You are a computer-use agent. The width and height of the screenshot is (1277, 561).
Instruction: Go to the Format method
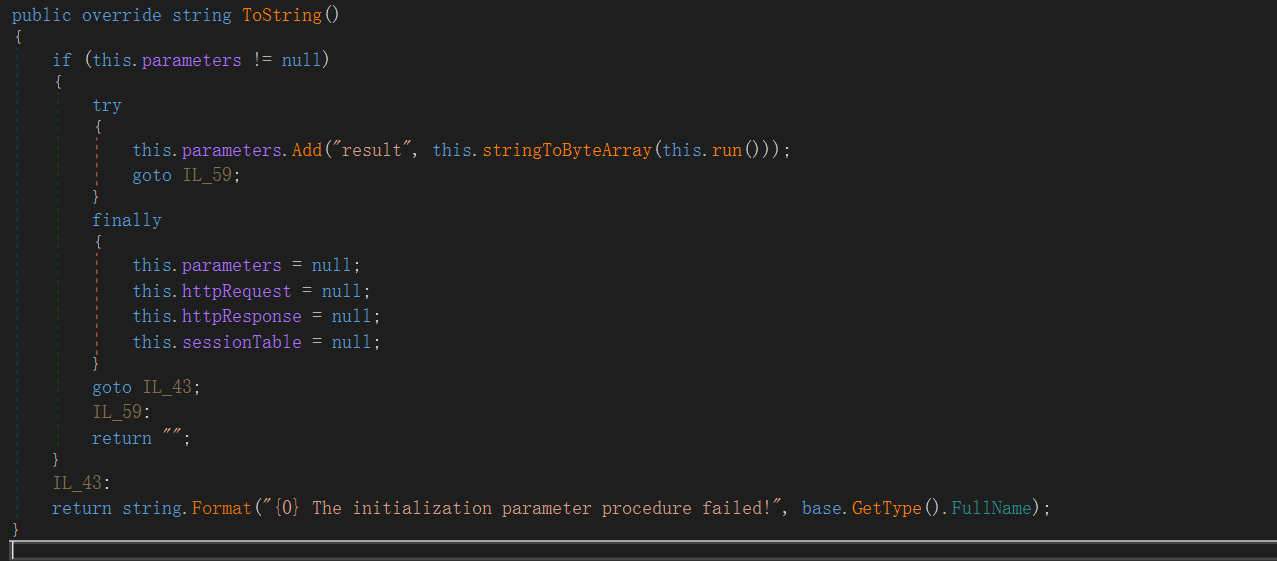222,508
